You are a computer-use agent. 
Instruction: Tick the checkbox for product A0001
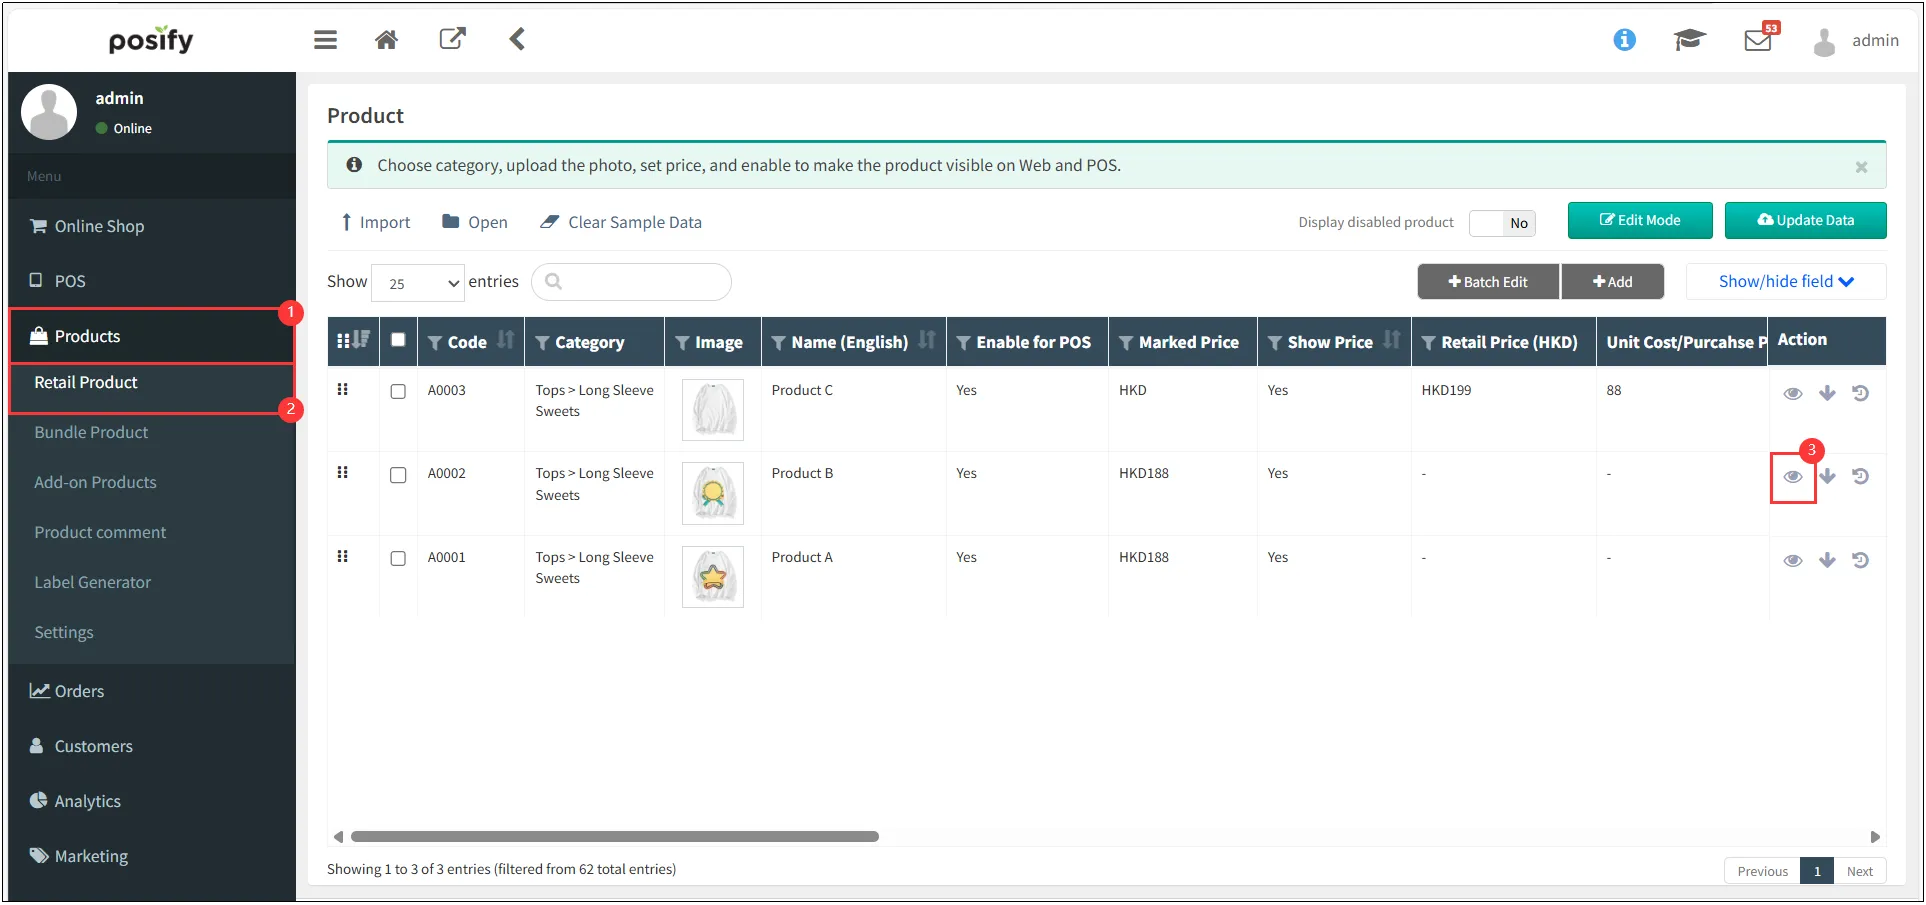[398, 558]
